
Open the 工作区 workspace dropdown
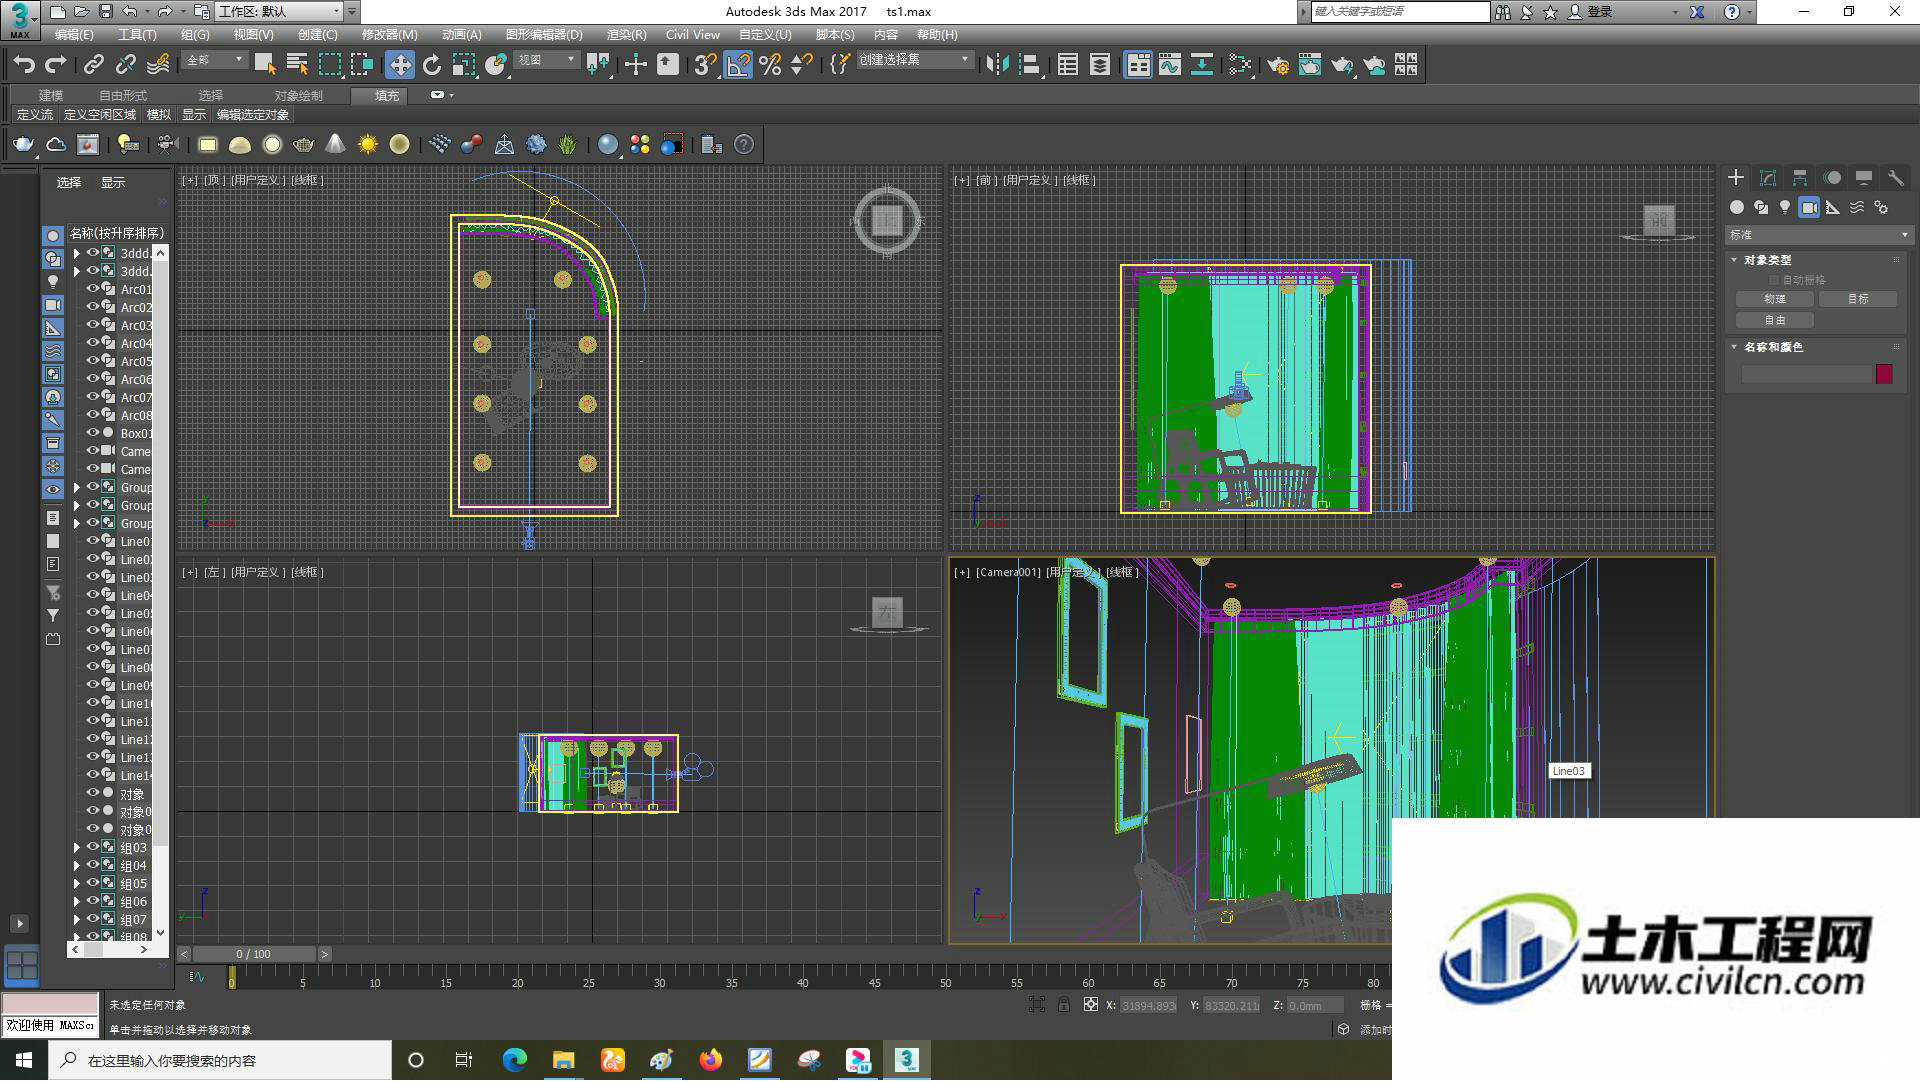pos(280,12)
